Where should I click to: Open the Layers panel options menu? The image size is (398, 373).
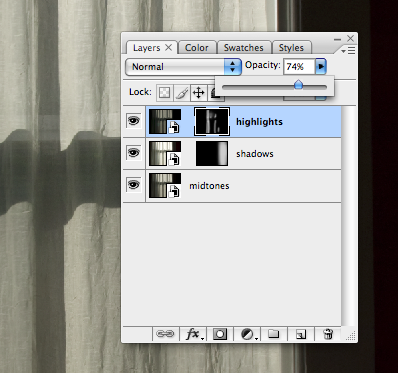tap(348, 51)
